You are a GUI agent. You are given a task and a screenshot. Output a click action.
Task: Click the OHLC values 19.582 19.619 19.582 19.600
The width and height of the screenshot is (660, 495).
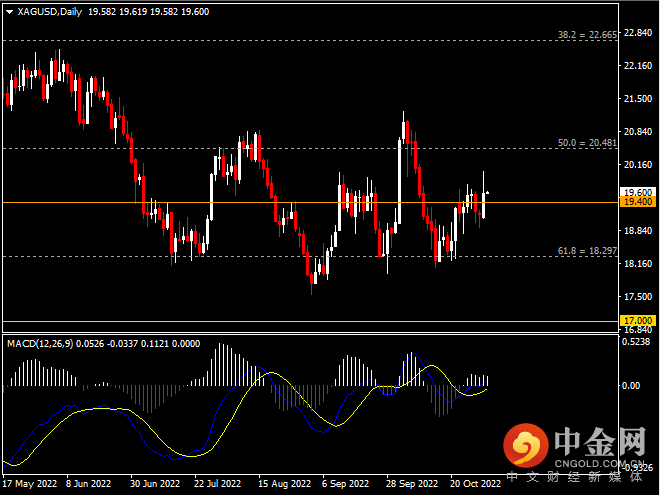click(149, 12)
